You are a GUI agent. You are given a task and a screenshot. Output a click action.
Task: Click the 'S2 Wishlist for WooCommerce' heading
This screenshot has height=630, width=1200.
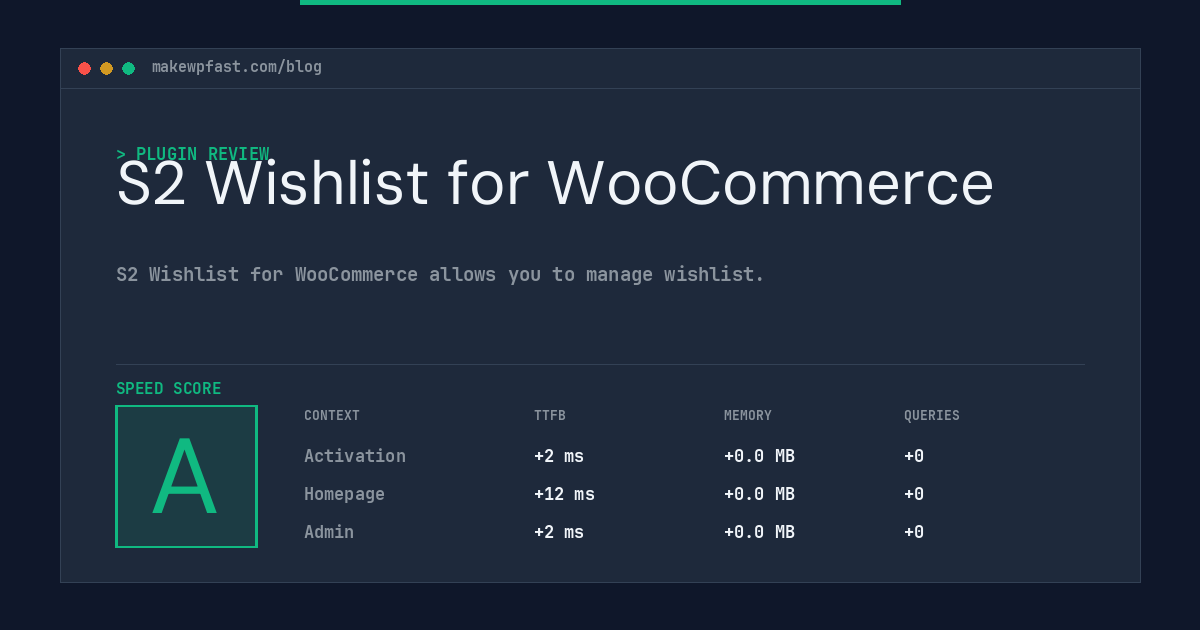555,184
